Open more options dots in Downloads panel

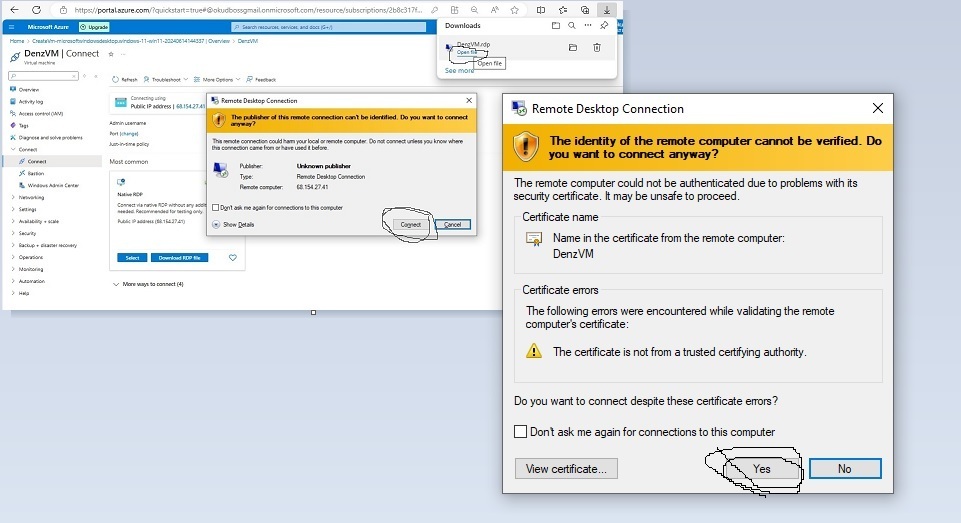[588, 26]
